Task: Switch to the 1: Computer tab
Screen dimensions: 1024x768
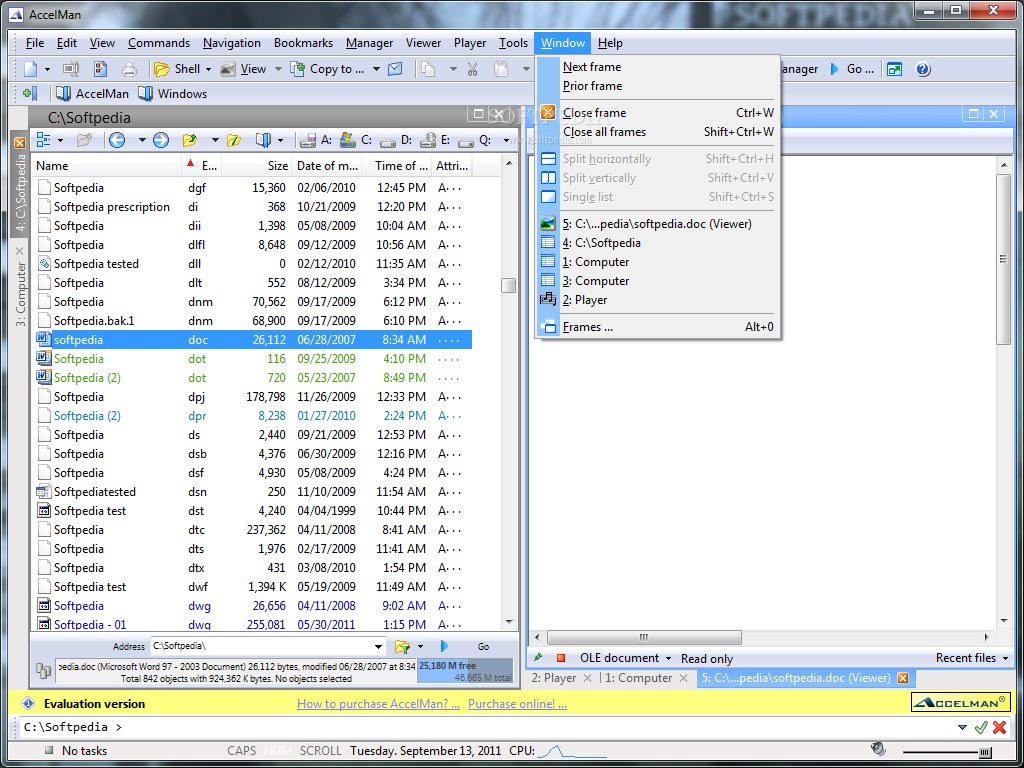Action: point(645,678)
